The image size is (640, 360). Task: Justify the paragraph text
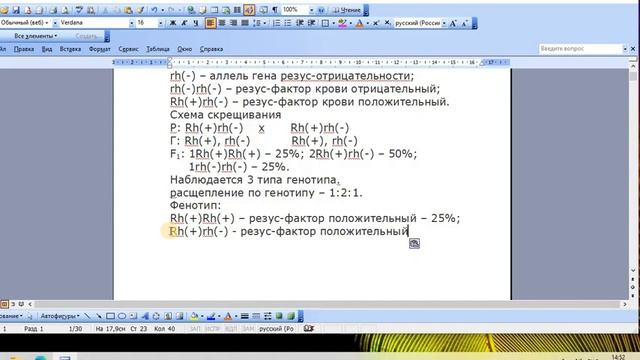[245, 23]
